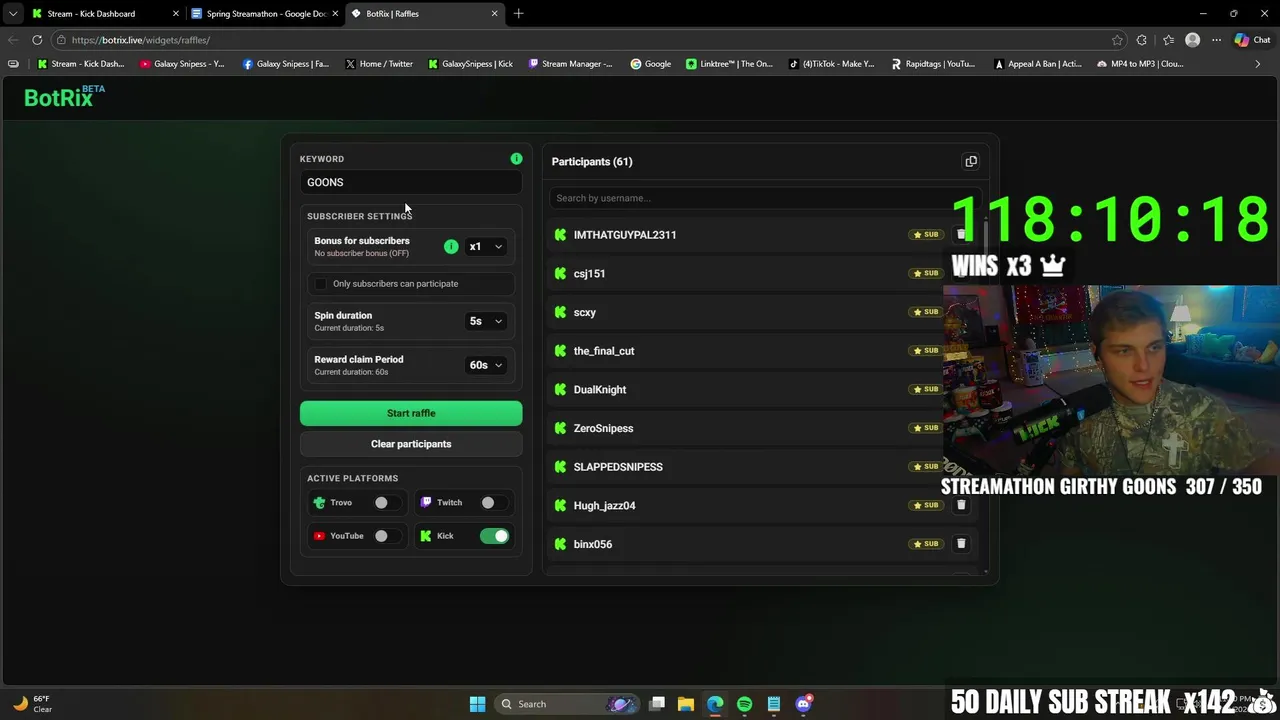Open the weather widget showing 66°F
The image size is (1280, 720).
coord(30,704)
